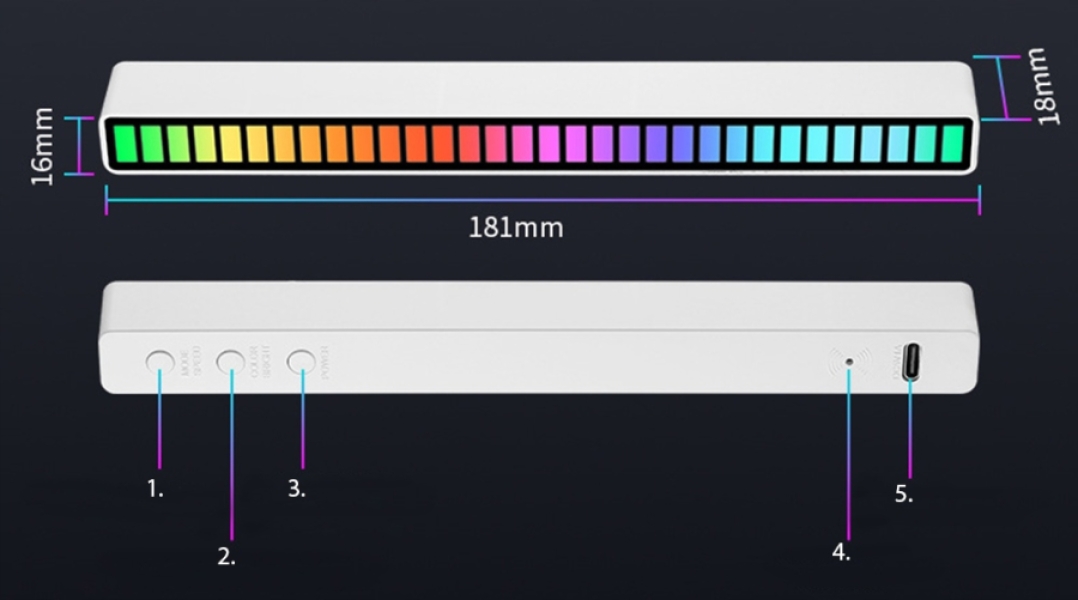
Task: Click the callout number 1 label
Action: 155,489
